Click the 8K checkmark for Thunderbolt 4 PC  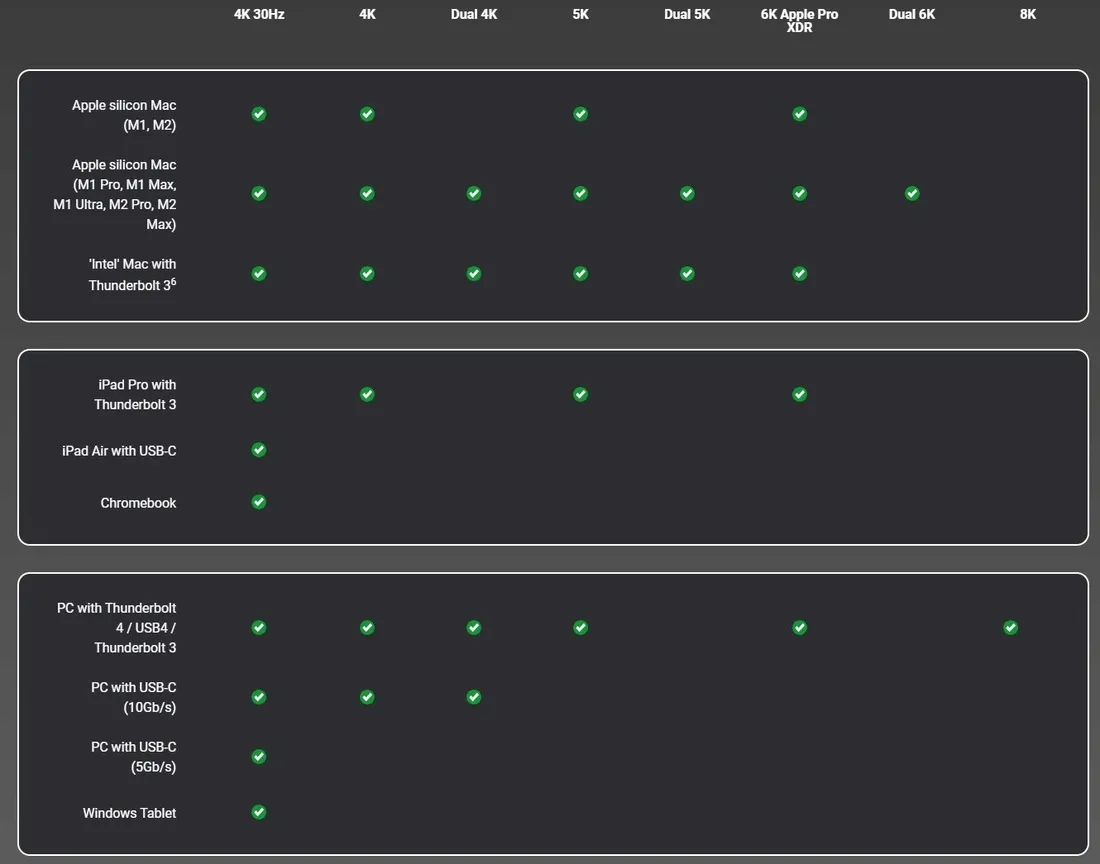(1010, 628)
